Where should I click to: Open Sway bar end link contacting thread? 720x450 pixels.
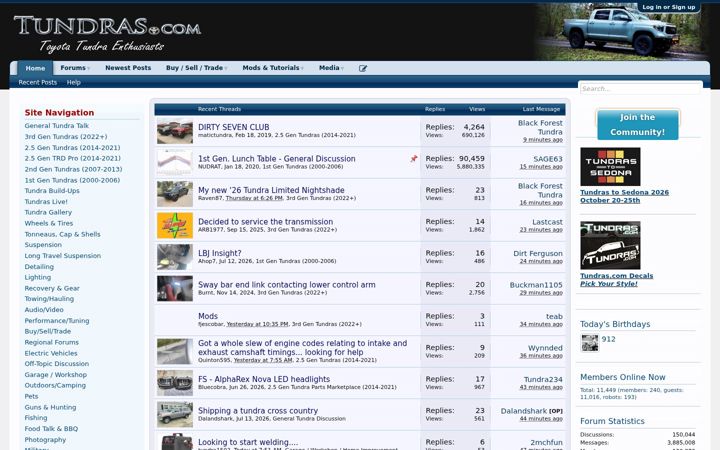[287, 285]
